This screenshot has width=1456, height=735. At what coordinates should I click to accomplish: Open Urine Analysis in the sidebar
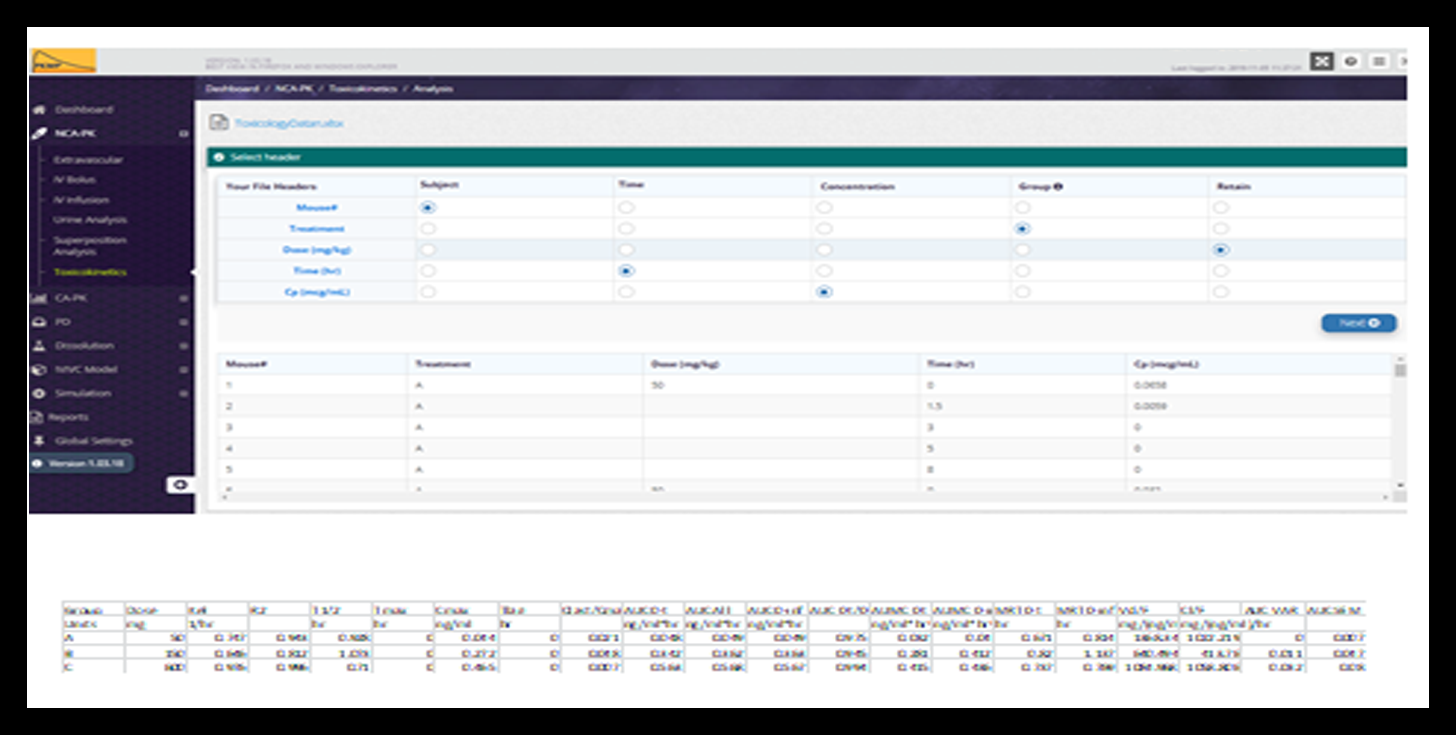click(90, 220)
